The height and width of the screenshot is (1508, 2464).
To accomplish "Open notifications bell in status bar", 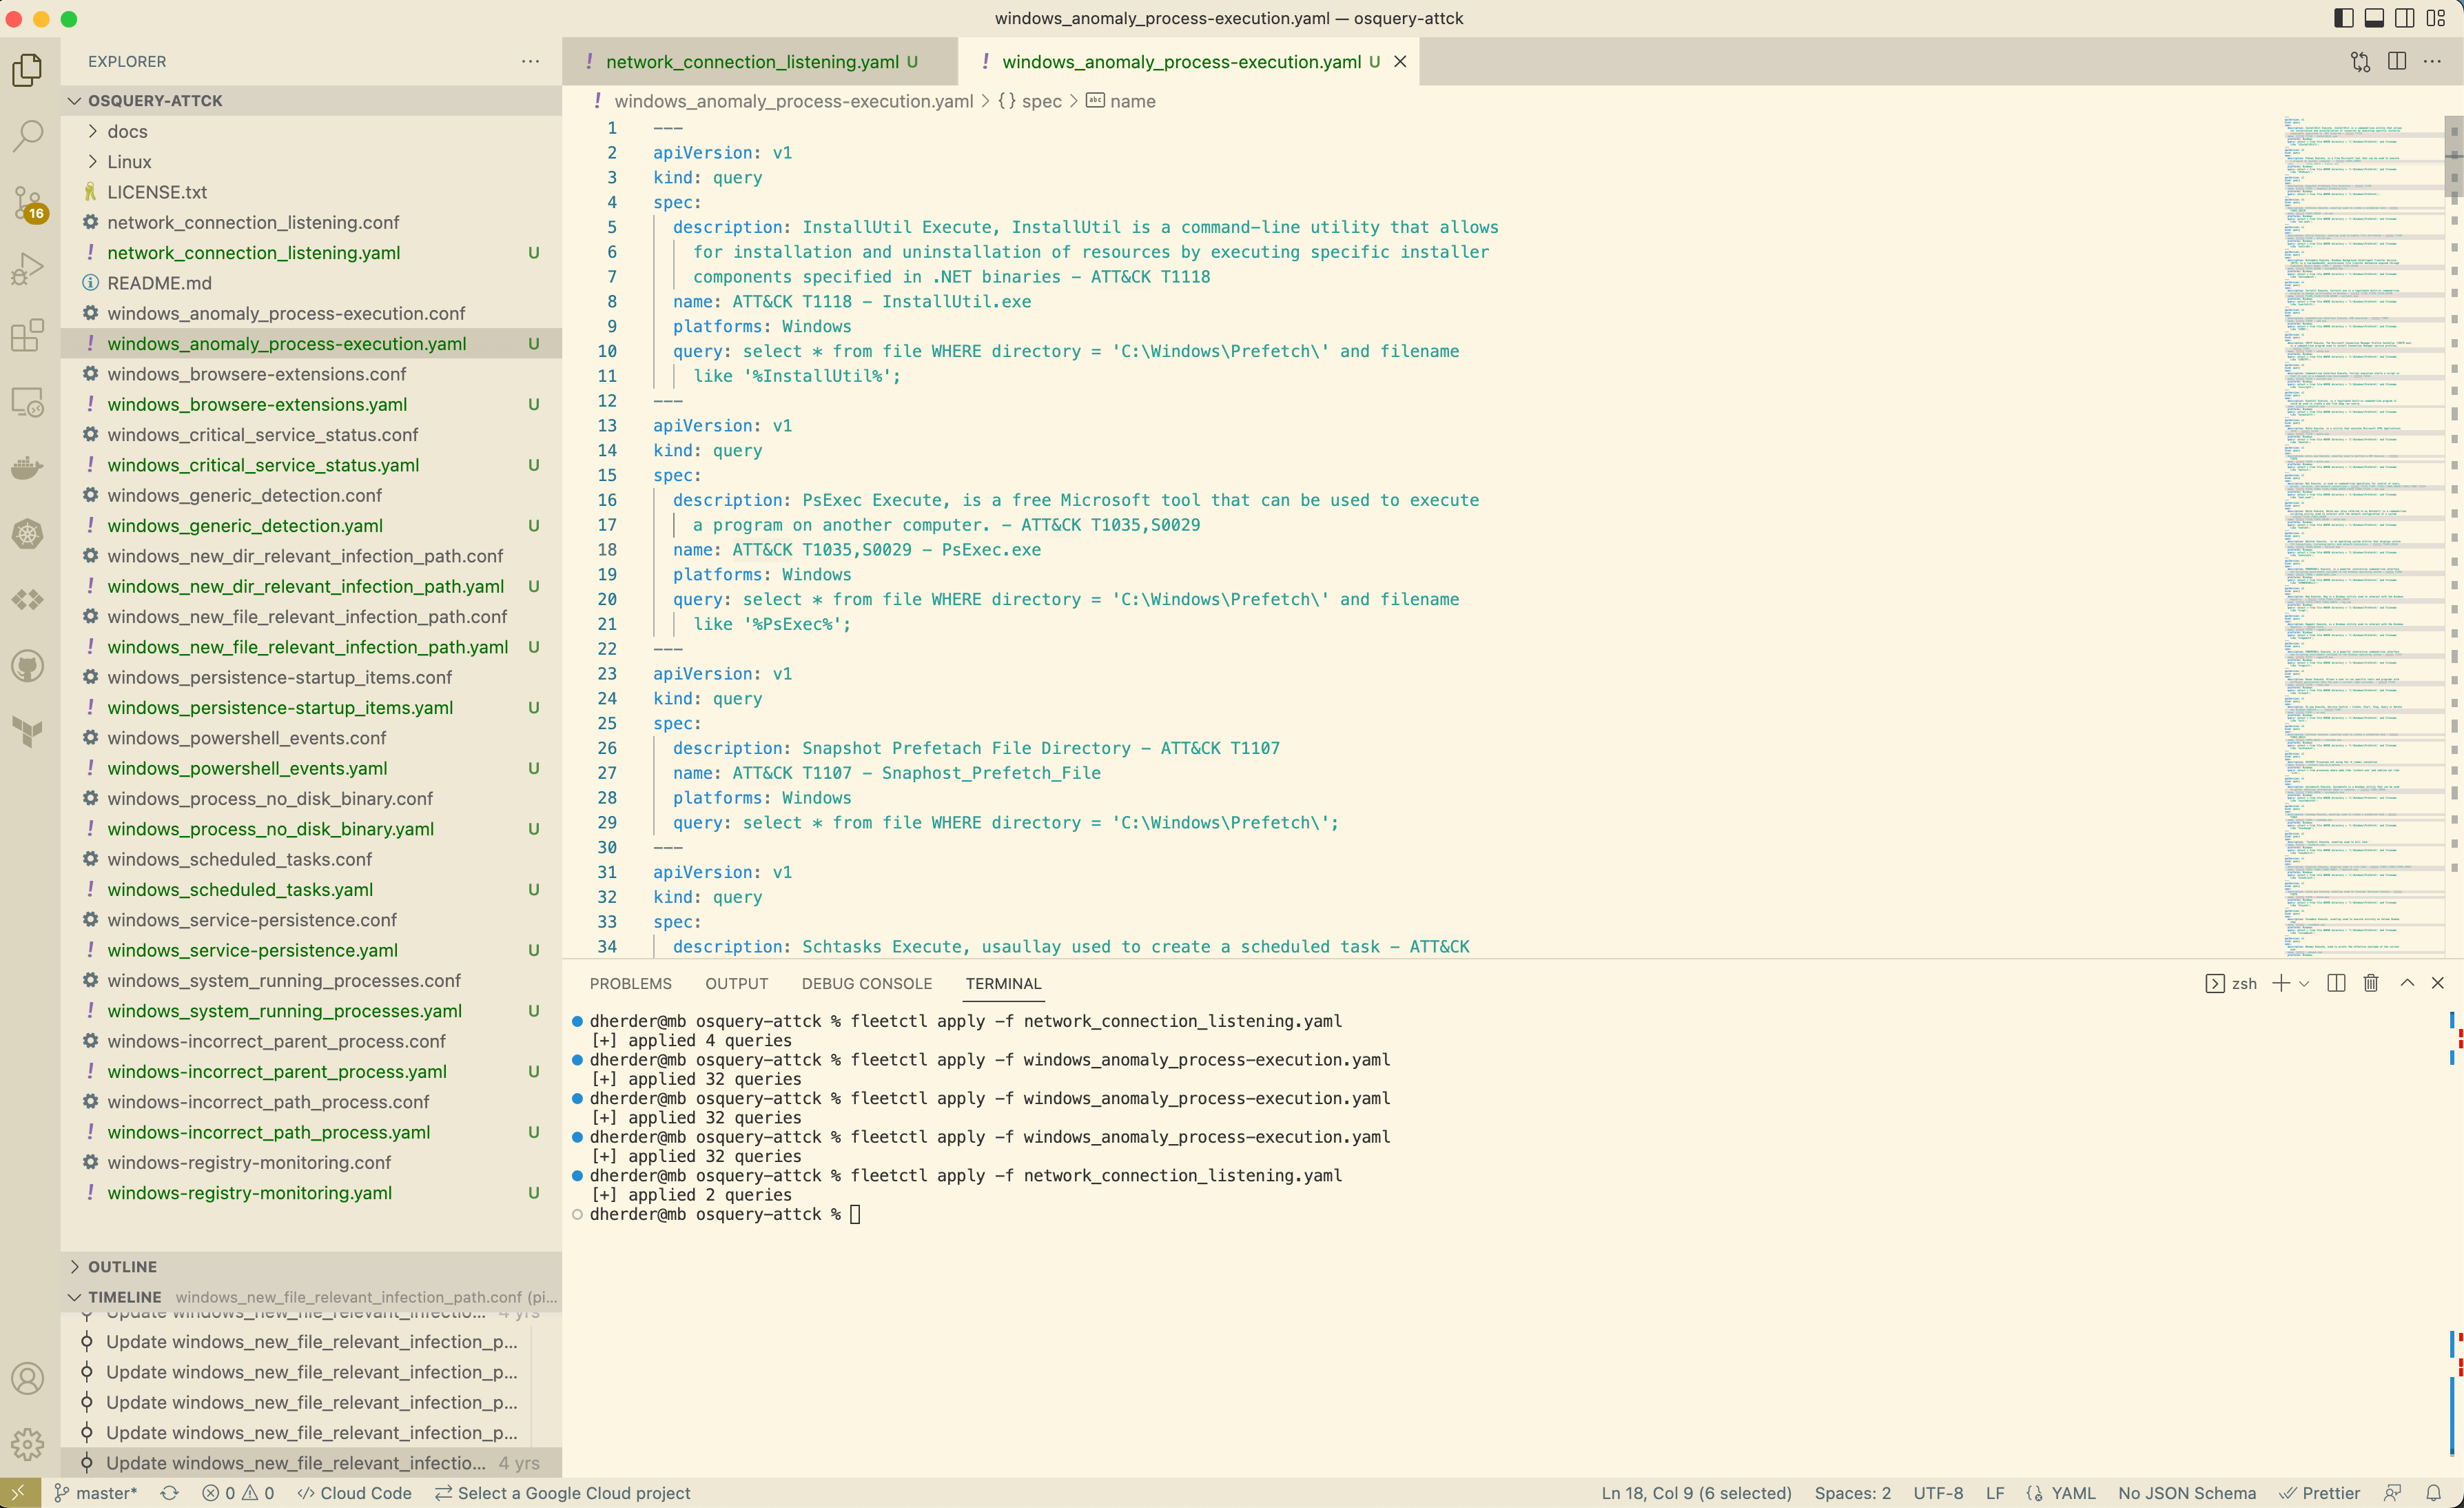I will [2433, 1493].
